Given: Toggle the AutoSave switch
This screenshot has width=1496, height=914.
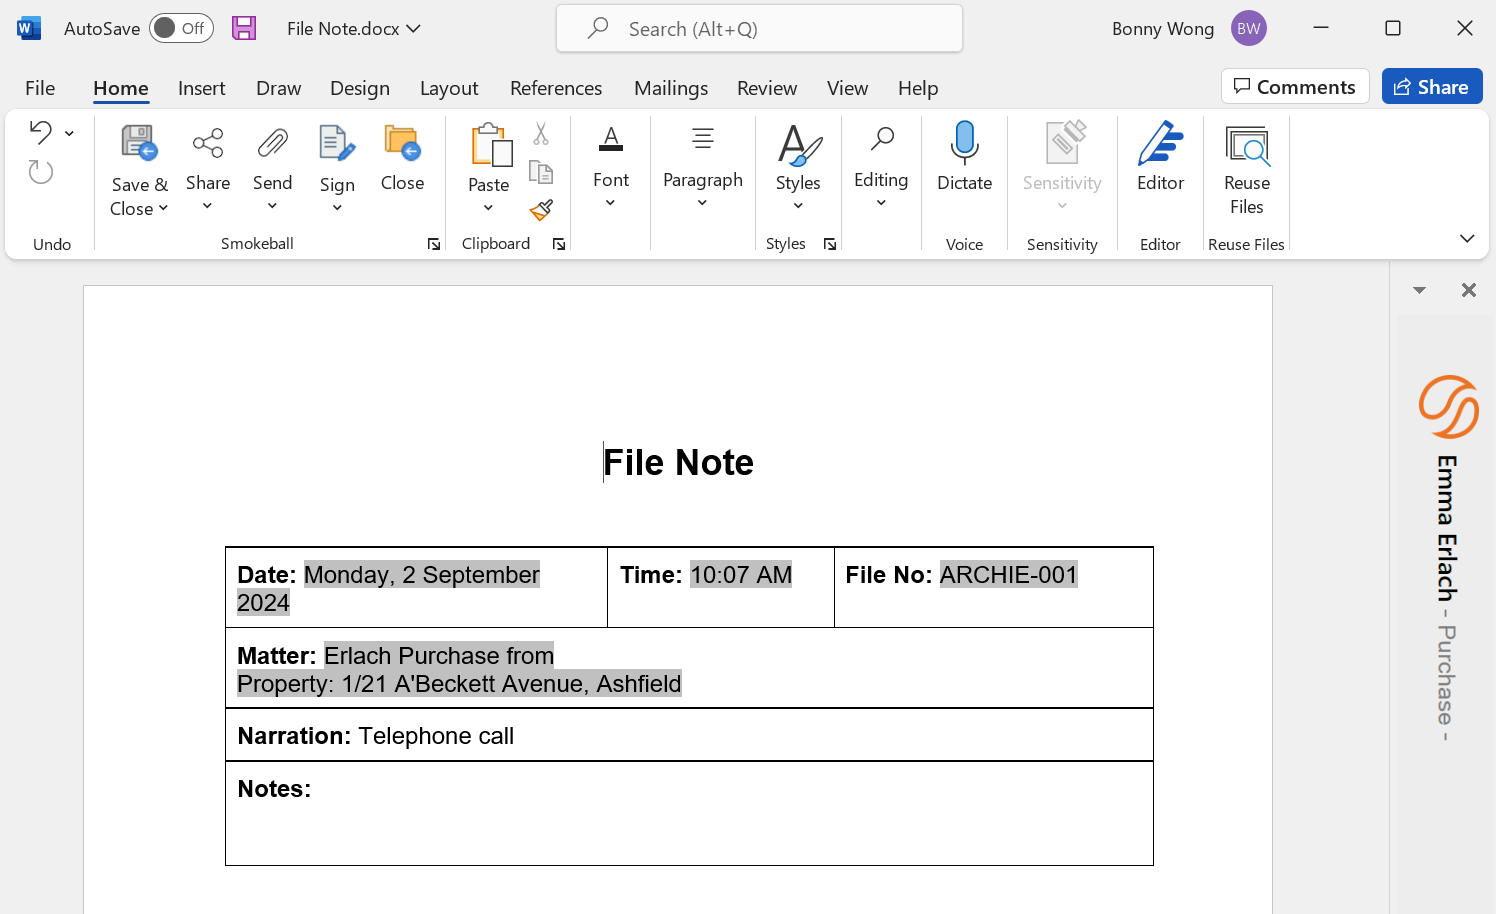Looking at the screenshot, I should 181,28.
